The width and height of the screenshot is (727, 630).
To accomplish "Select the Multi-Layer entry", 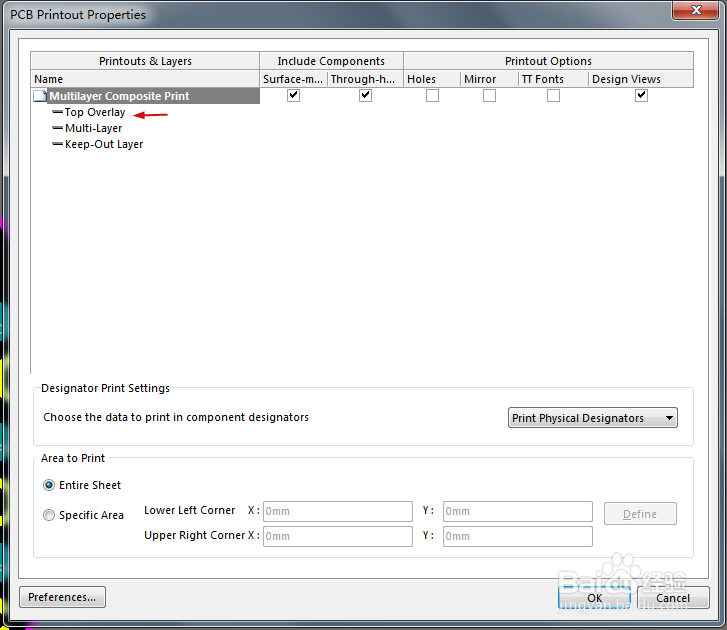I will point(93,128).
